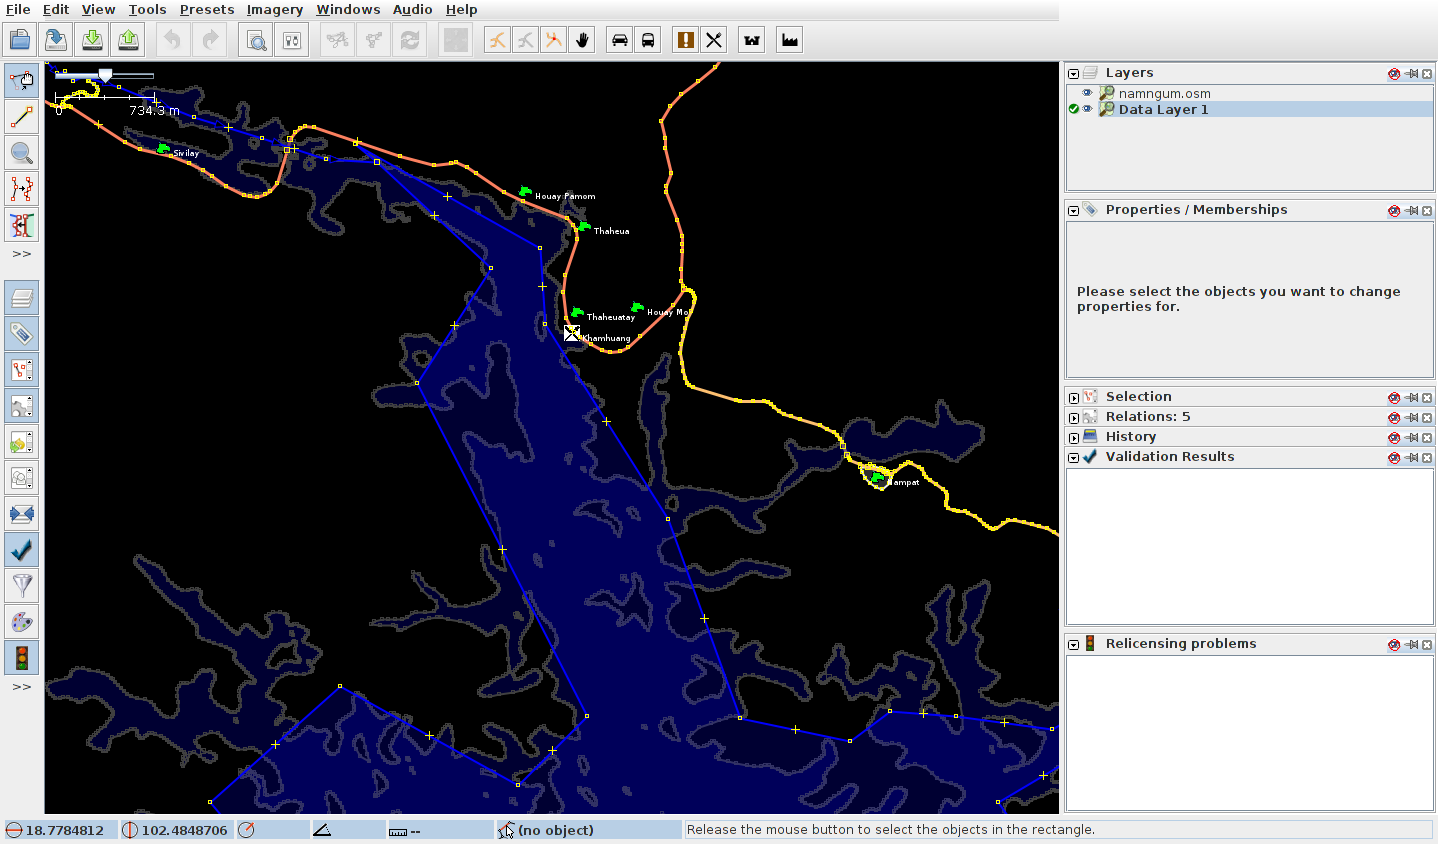The width and height of the screenshot is (1438, 844).
Task: Select the namngum.osm layer row
Action: pos(1250,93)
